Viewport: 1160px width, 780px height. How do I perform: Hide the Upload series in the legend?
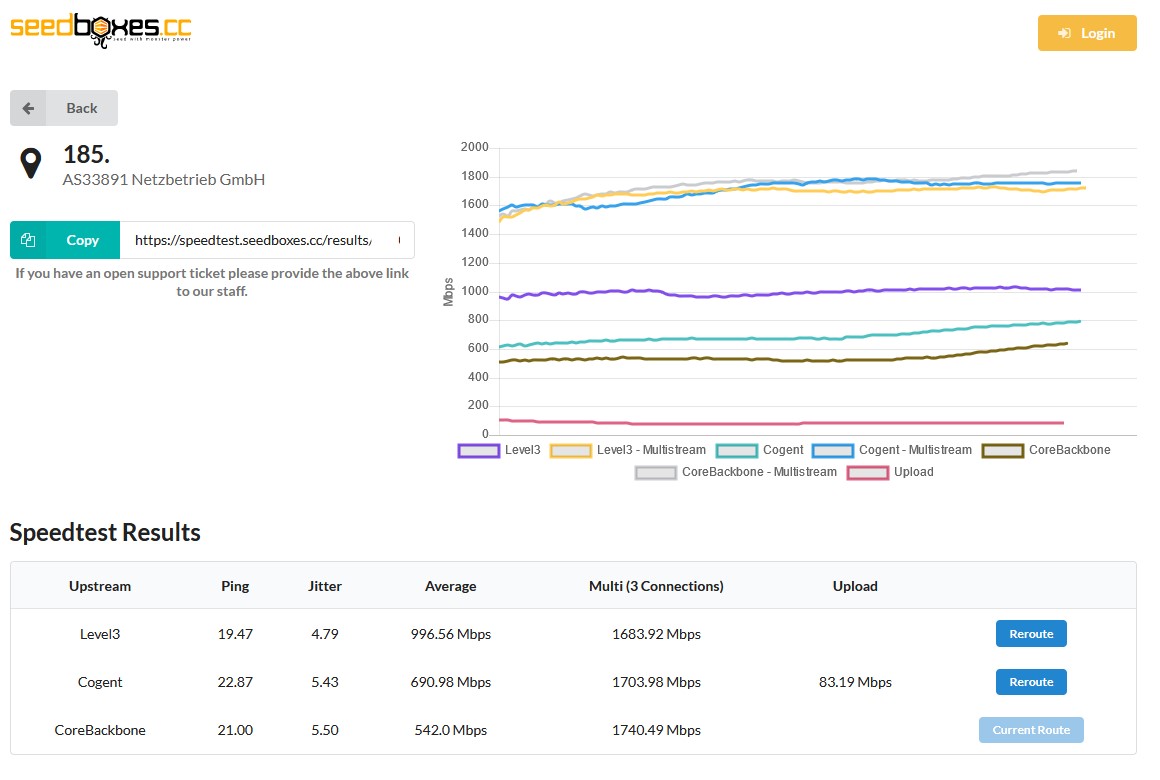tap(891, 472)
